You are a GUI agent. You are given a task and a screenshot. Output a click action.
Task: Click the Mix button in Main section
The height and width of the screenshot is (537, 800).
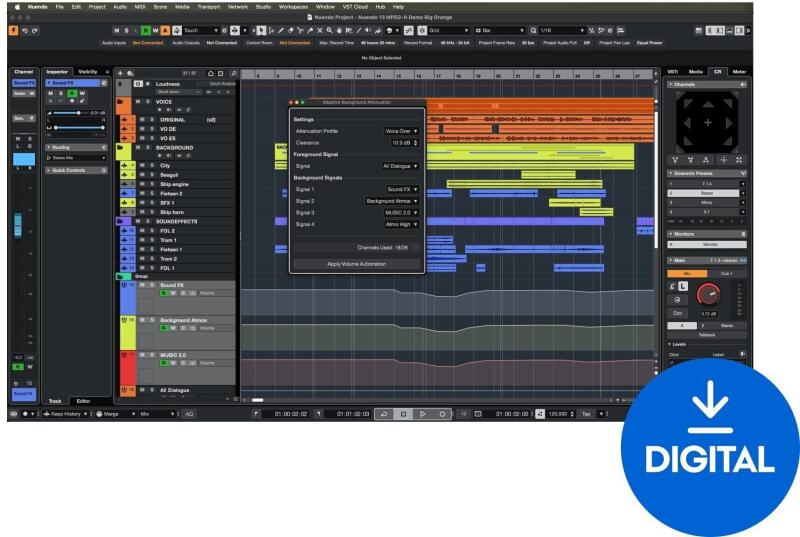[687, 274]
